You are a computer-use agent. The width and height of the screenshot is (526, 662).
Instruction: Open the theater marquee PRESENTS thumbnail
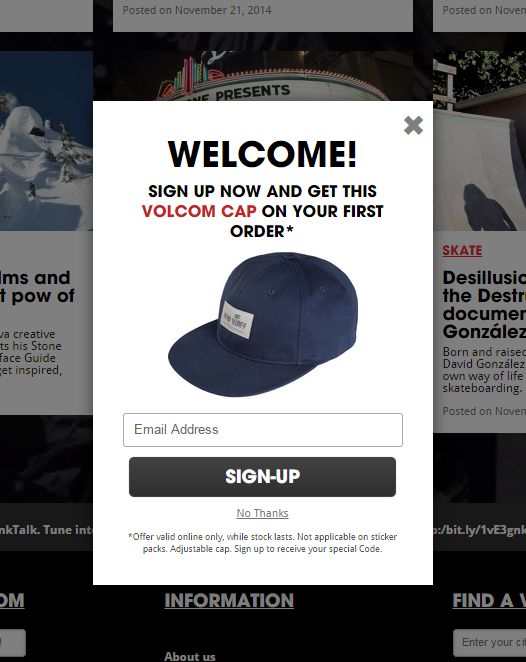[x=263, y=76]
